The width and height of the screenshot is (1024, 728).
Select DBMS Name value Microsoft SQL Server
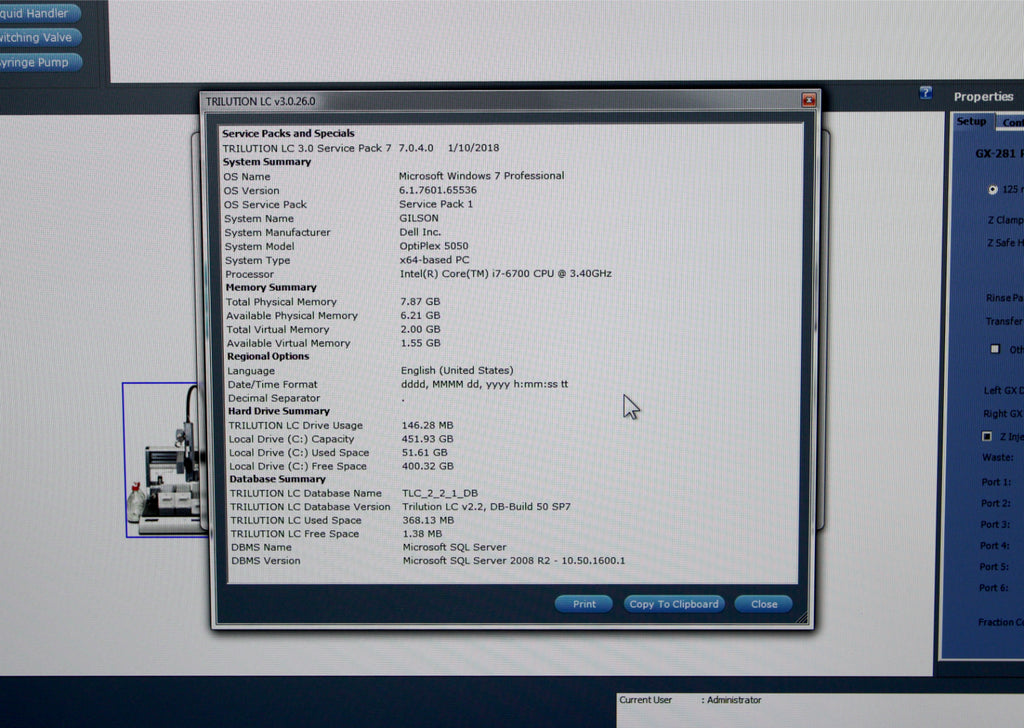[454, 547]
